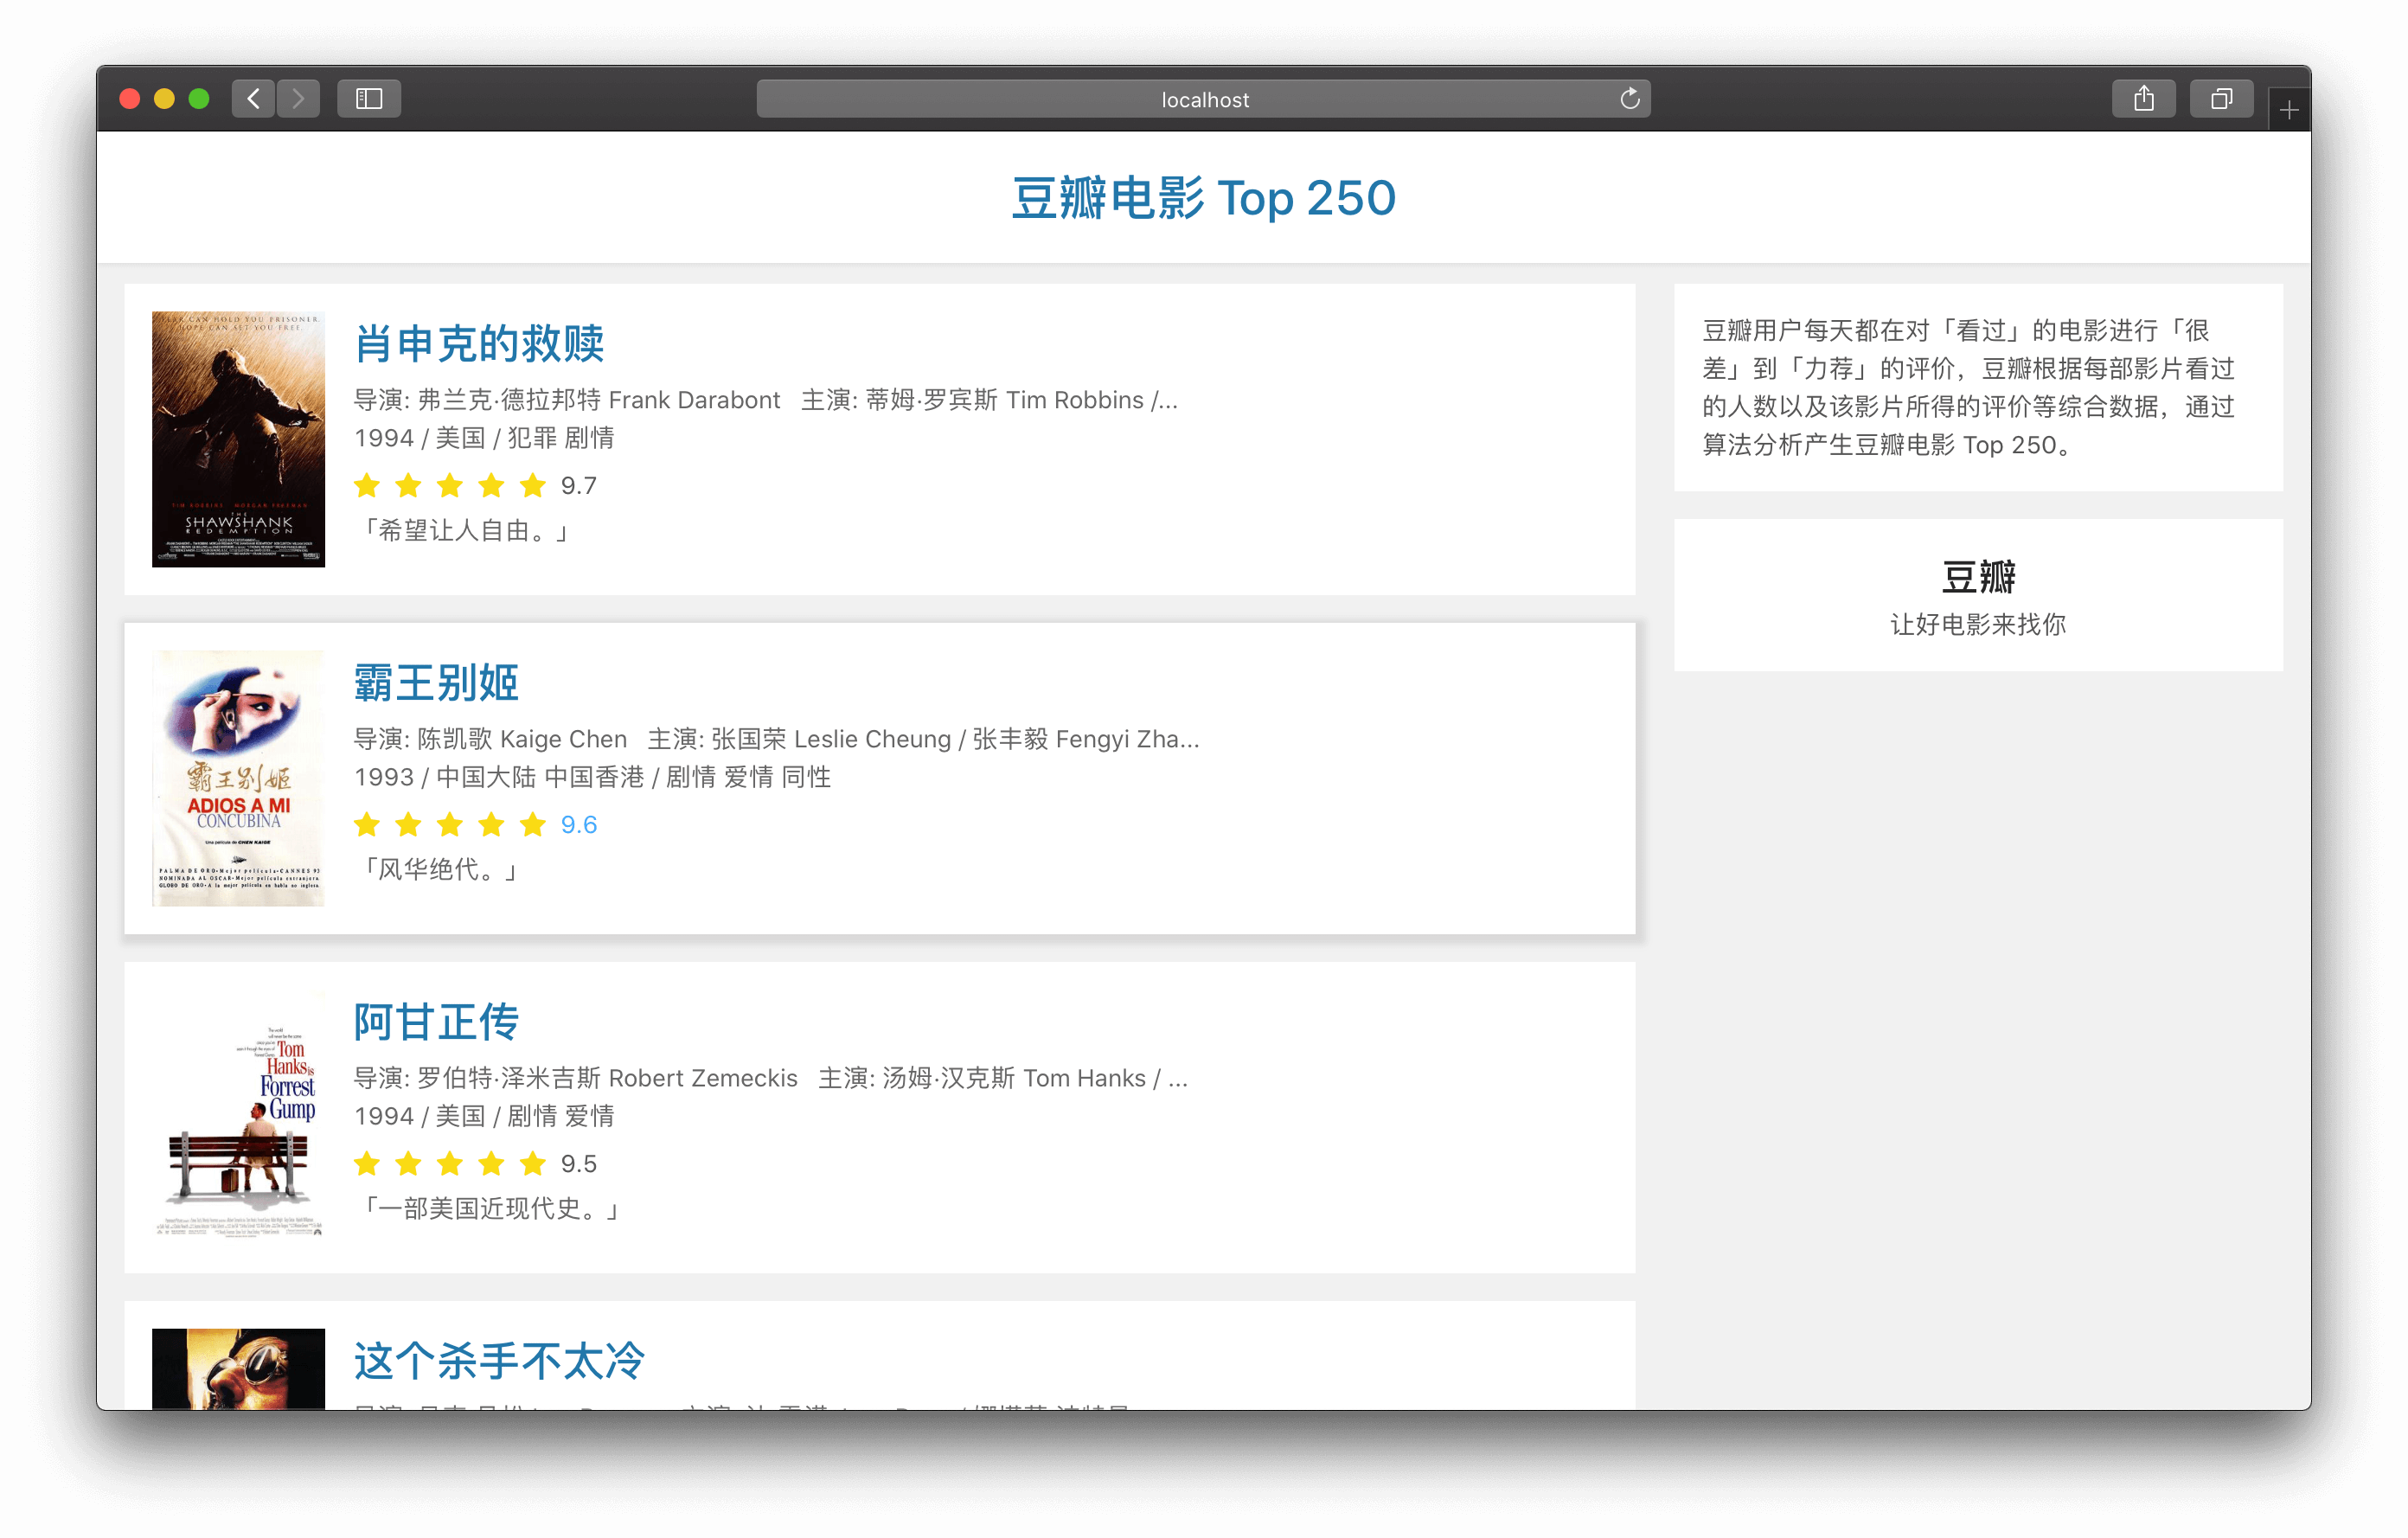Show all tabs overview icon
The width and height of the screenshot is (2408, 1538).
(2221, 98)
